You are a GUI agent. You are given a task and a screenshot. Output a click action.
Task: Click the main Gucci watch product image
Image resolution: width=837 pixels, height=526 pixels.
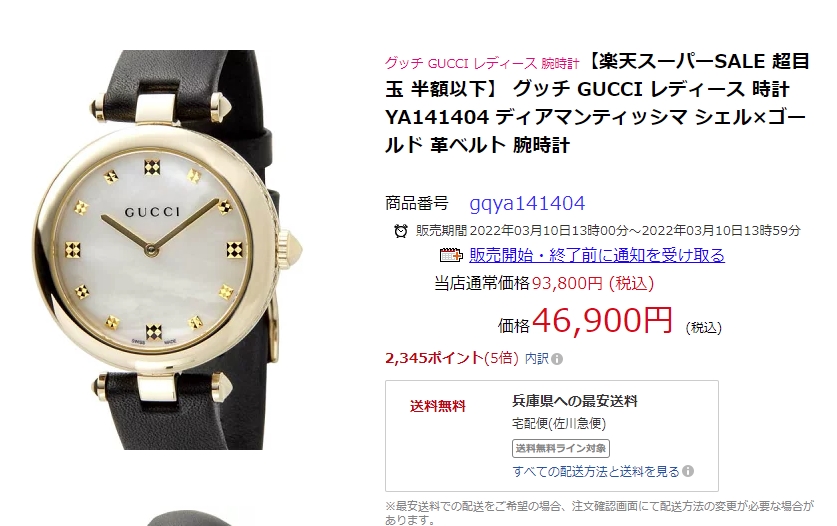tap(165, 249)
